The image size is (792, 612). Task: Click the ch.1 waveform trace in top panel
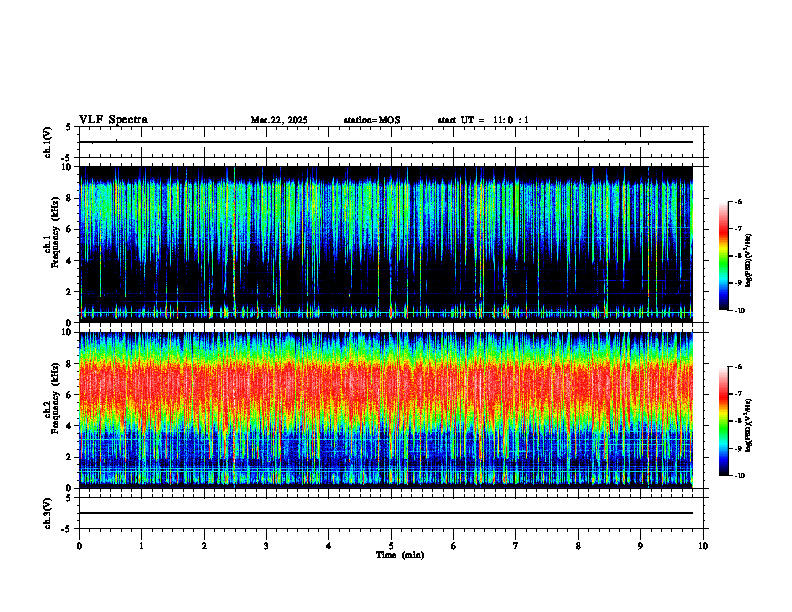(386, 142)
